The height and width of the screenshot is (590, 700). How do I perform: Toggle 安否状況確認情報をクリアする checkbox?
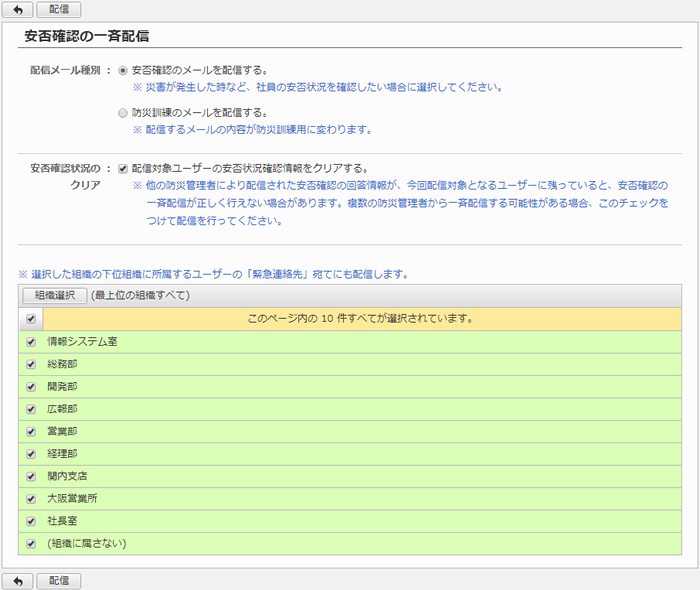point(123,168)
